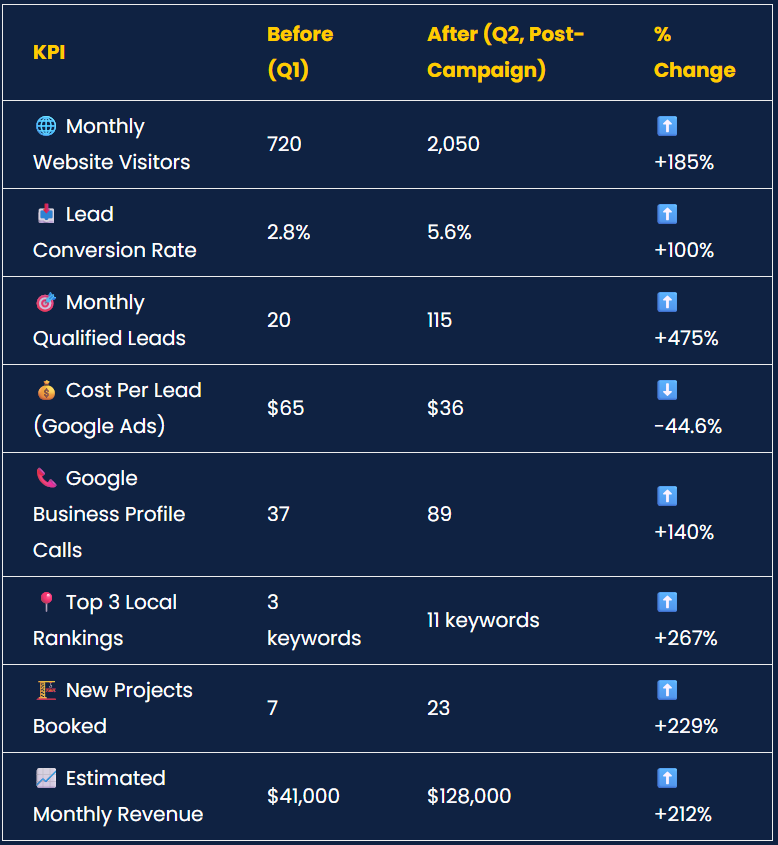Click the inbox icon next to Lead Conversion Rate
Screen dimensions: 778x845
[x=46, y=214]
